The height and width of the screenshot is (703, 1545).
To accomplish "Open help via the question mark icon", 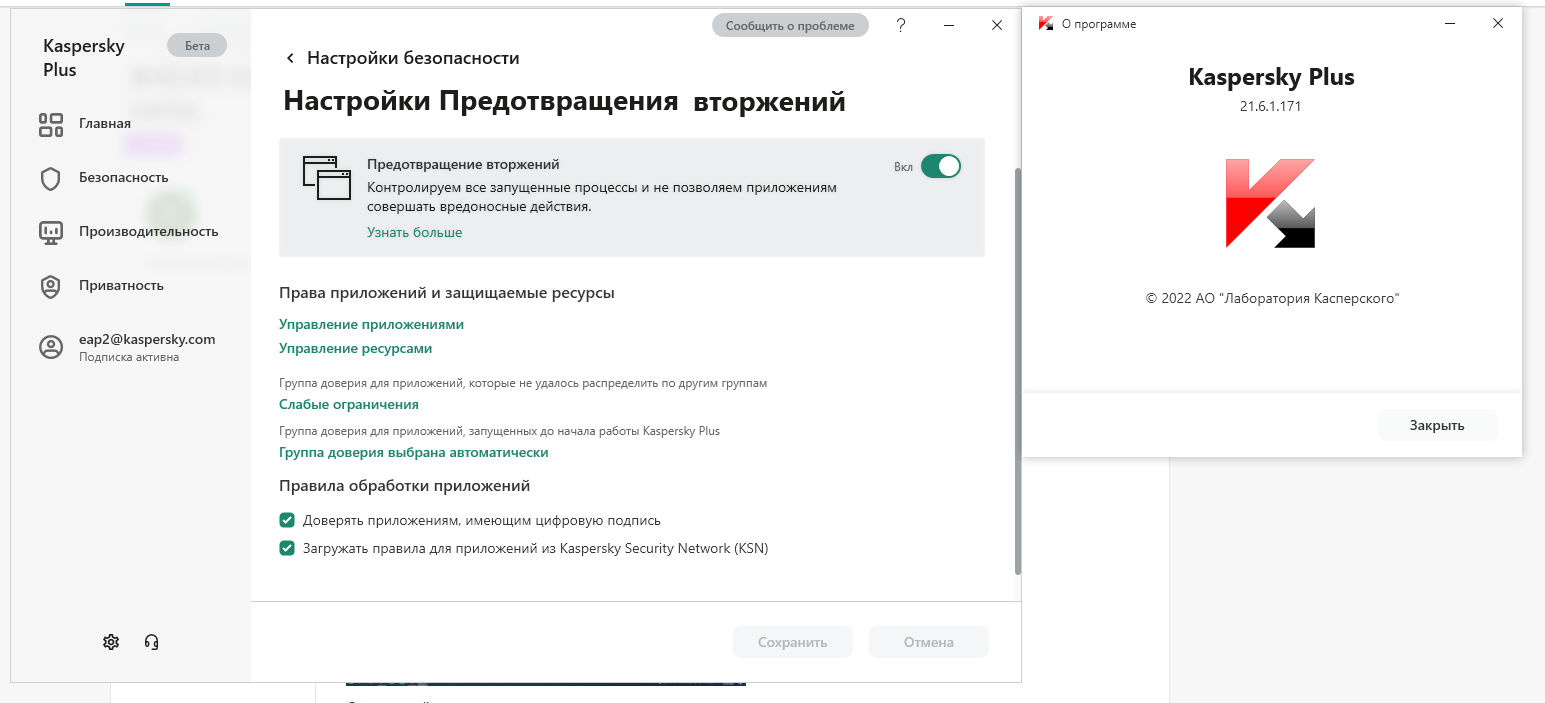I will click(901, 25).
